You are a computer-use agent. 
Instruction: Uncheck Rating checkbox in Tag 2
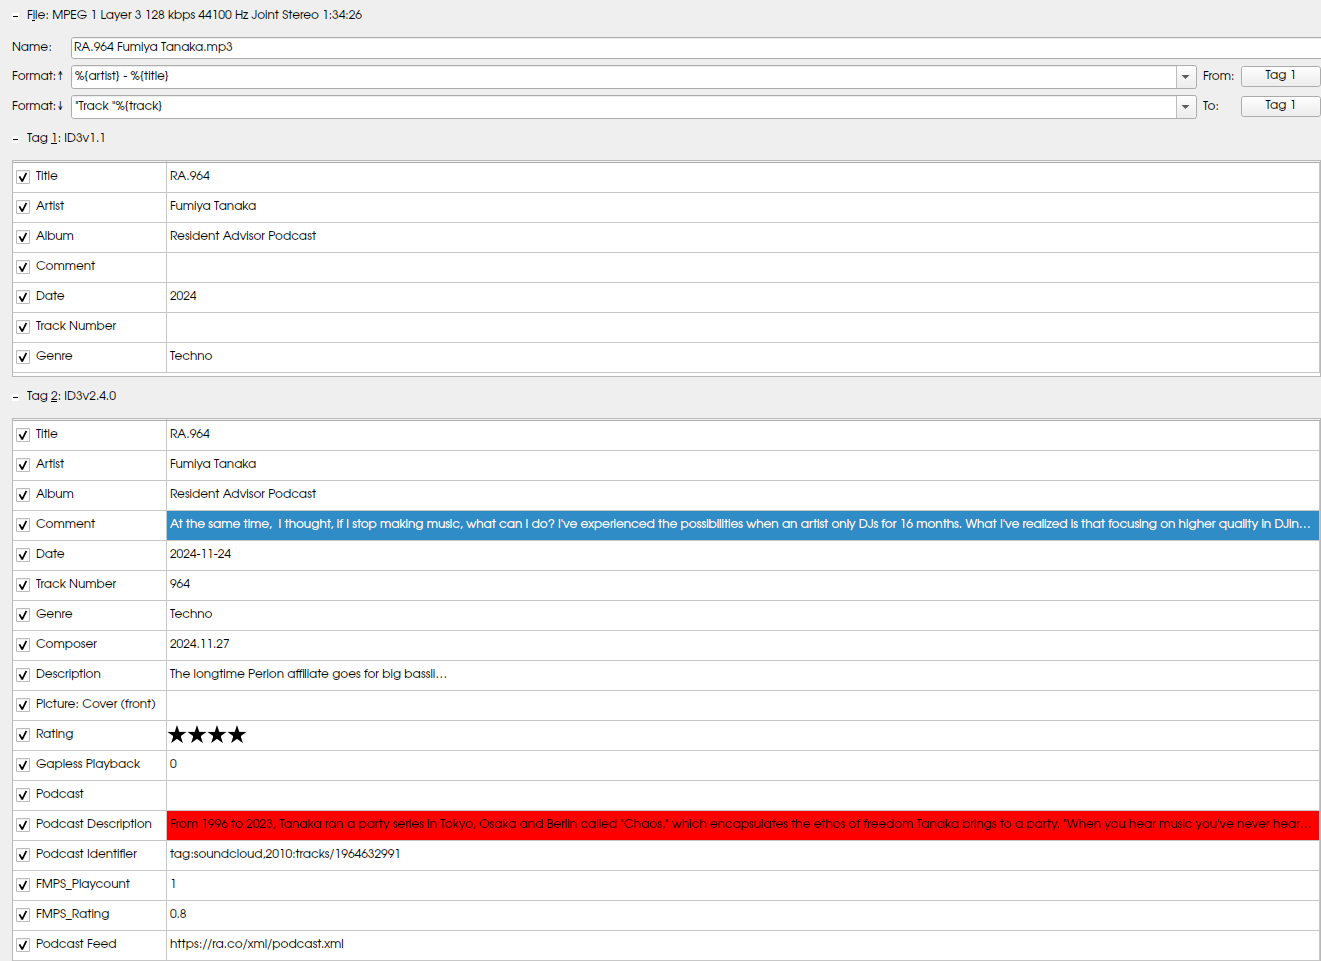[x=23, y=735]
